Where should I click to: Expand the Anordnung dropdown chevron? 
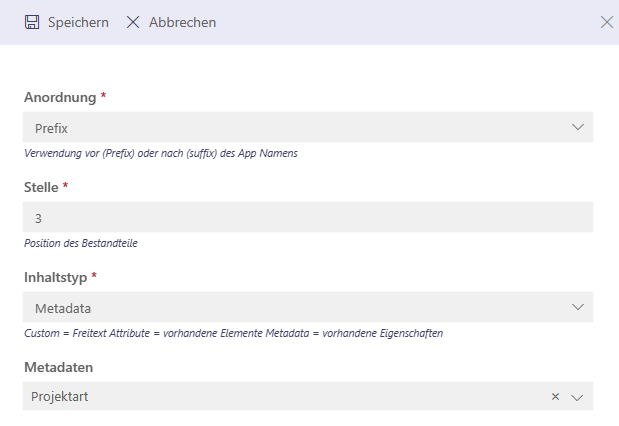click(578, 127)
